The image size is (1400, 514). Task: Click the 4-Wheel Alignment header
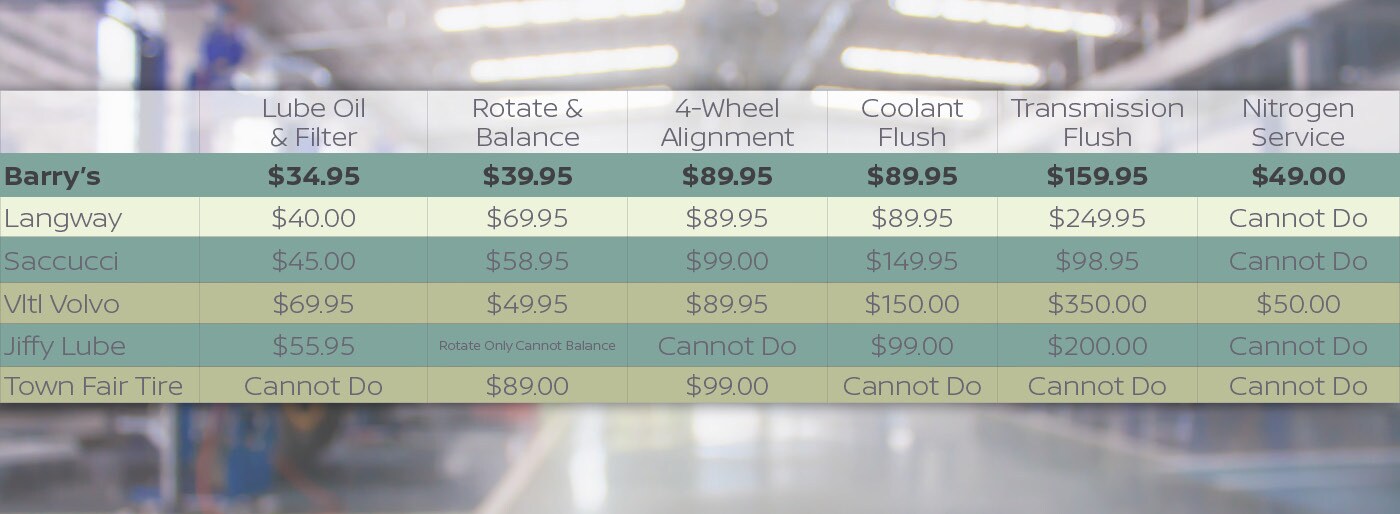tap(727, 122)
